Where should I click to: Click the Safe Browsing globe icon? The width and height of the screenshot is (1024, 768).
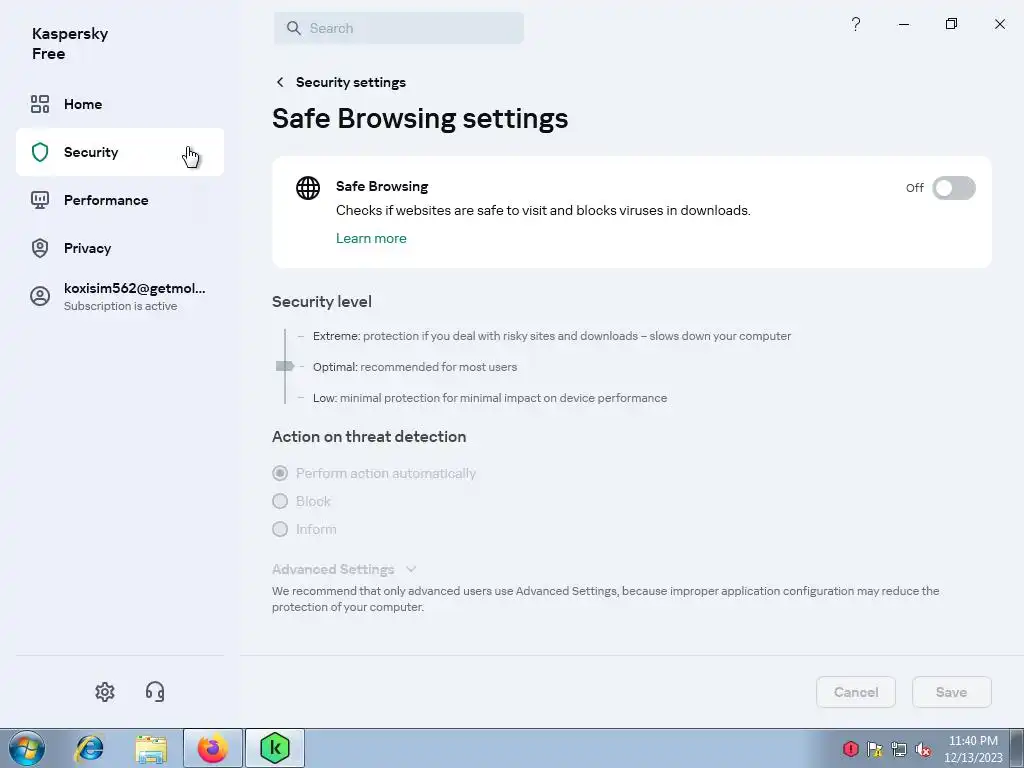pos(308,188)
